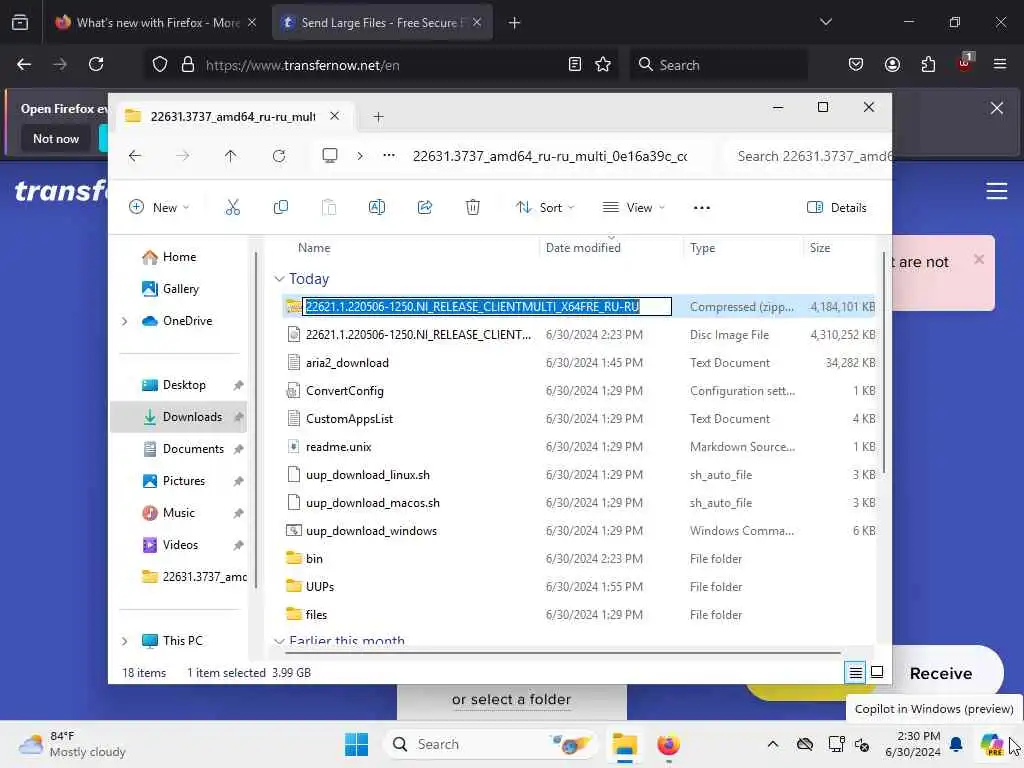Select Home in navigation pane
Image resolution: width=1024 pixels, height=768 pixels.
(x=178, y=257)
